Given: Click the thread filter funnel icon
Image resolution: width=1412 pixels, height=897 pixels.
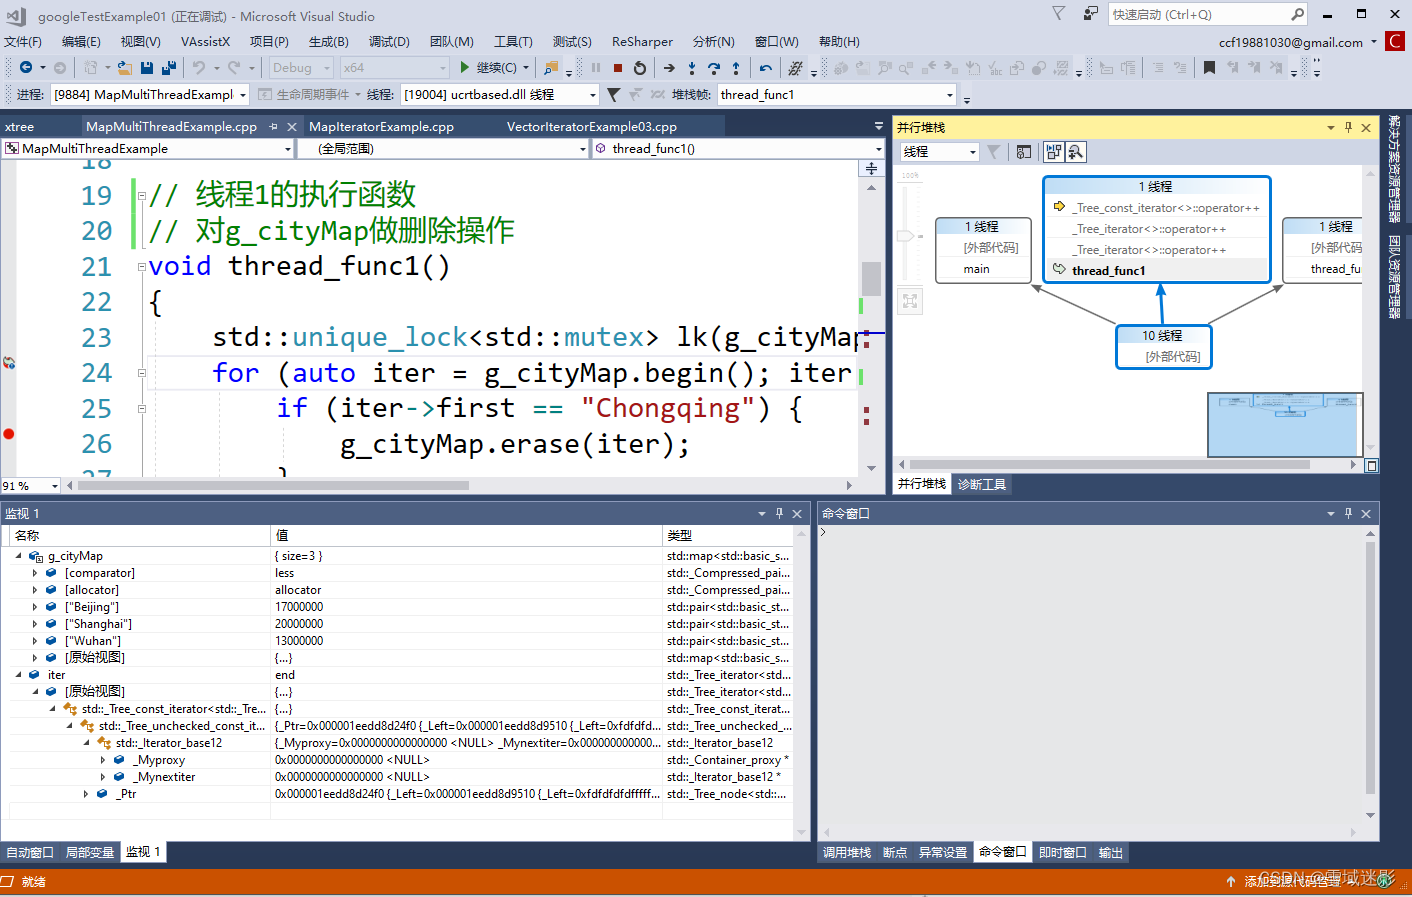Looking at the screenshot, I should coord(613,95).
